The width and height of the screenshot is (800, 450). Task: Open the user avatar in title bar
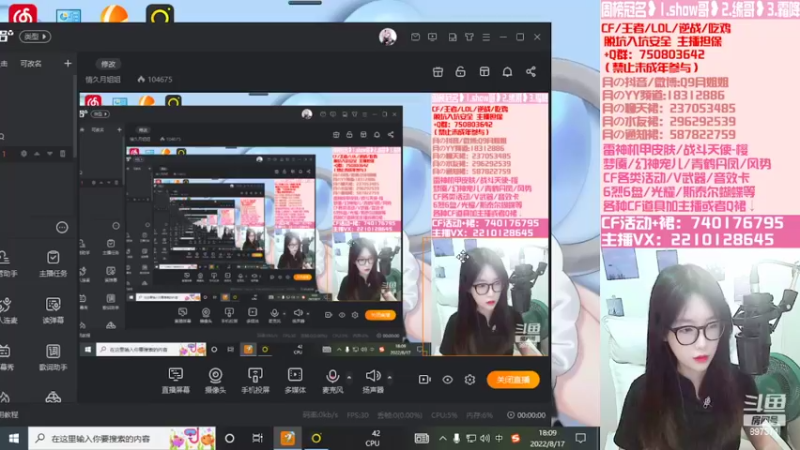[388, 37]
